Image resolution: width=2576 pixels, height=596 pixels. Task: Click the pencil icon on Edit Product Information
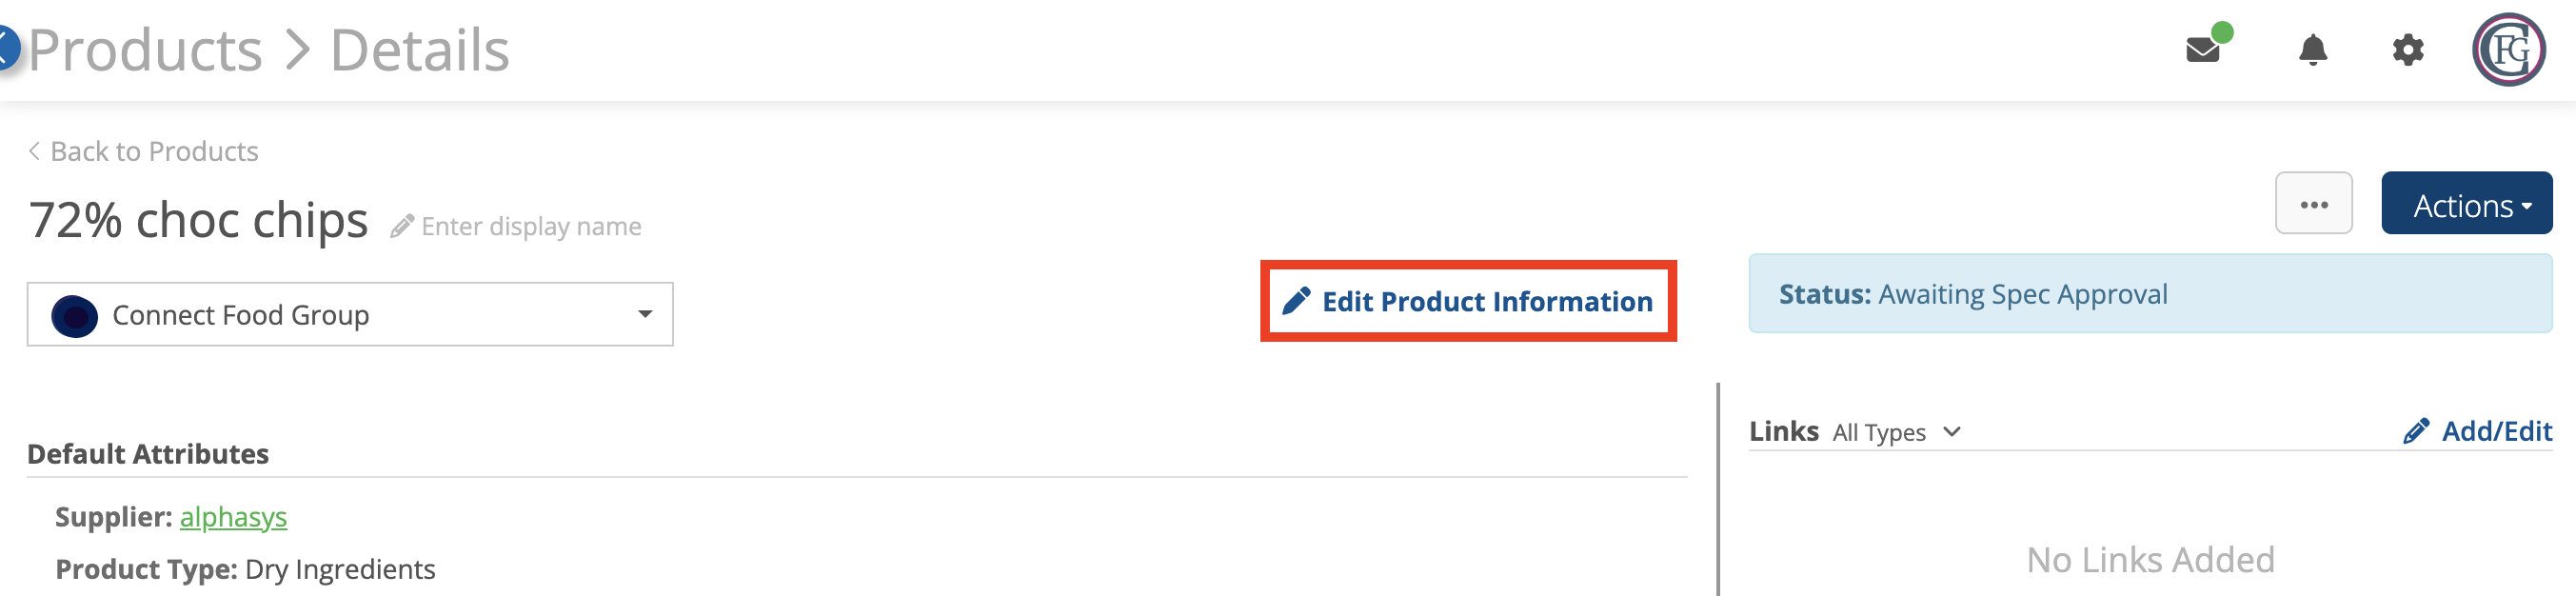[x=1296, y=301]
